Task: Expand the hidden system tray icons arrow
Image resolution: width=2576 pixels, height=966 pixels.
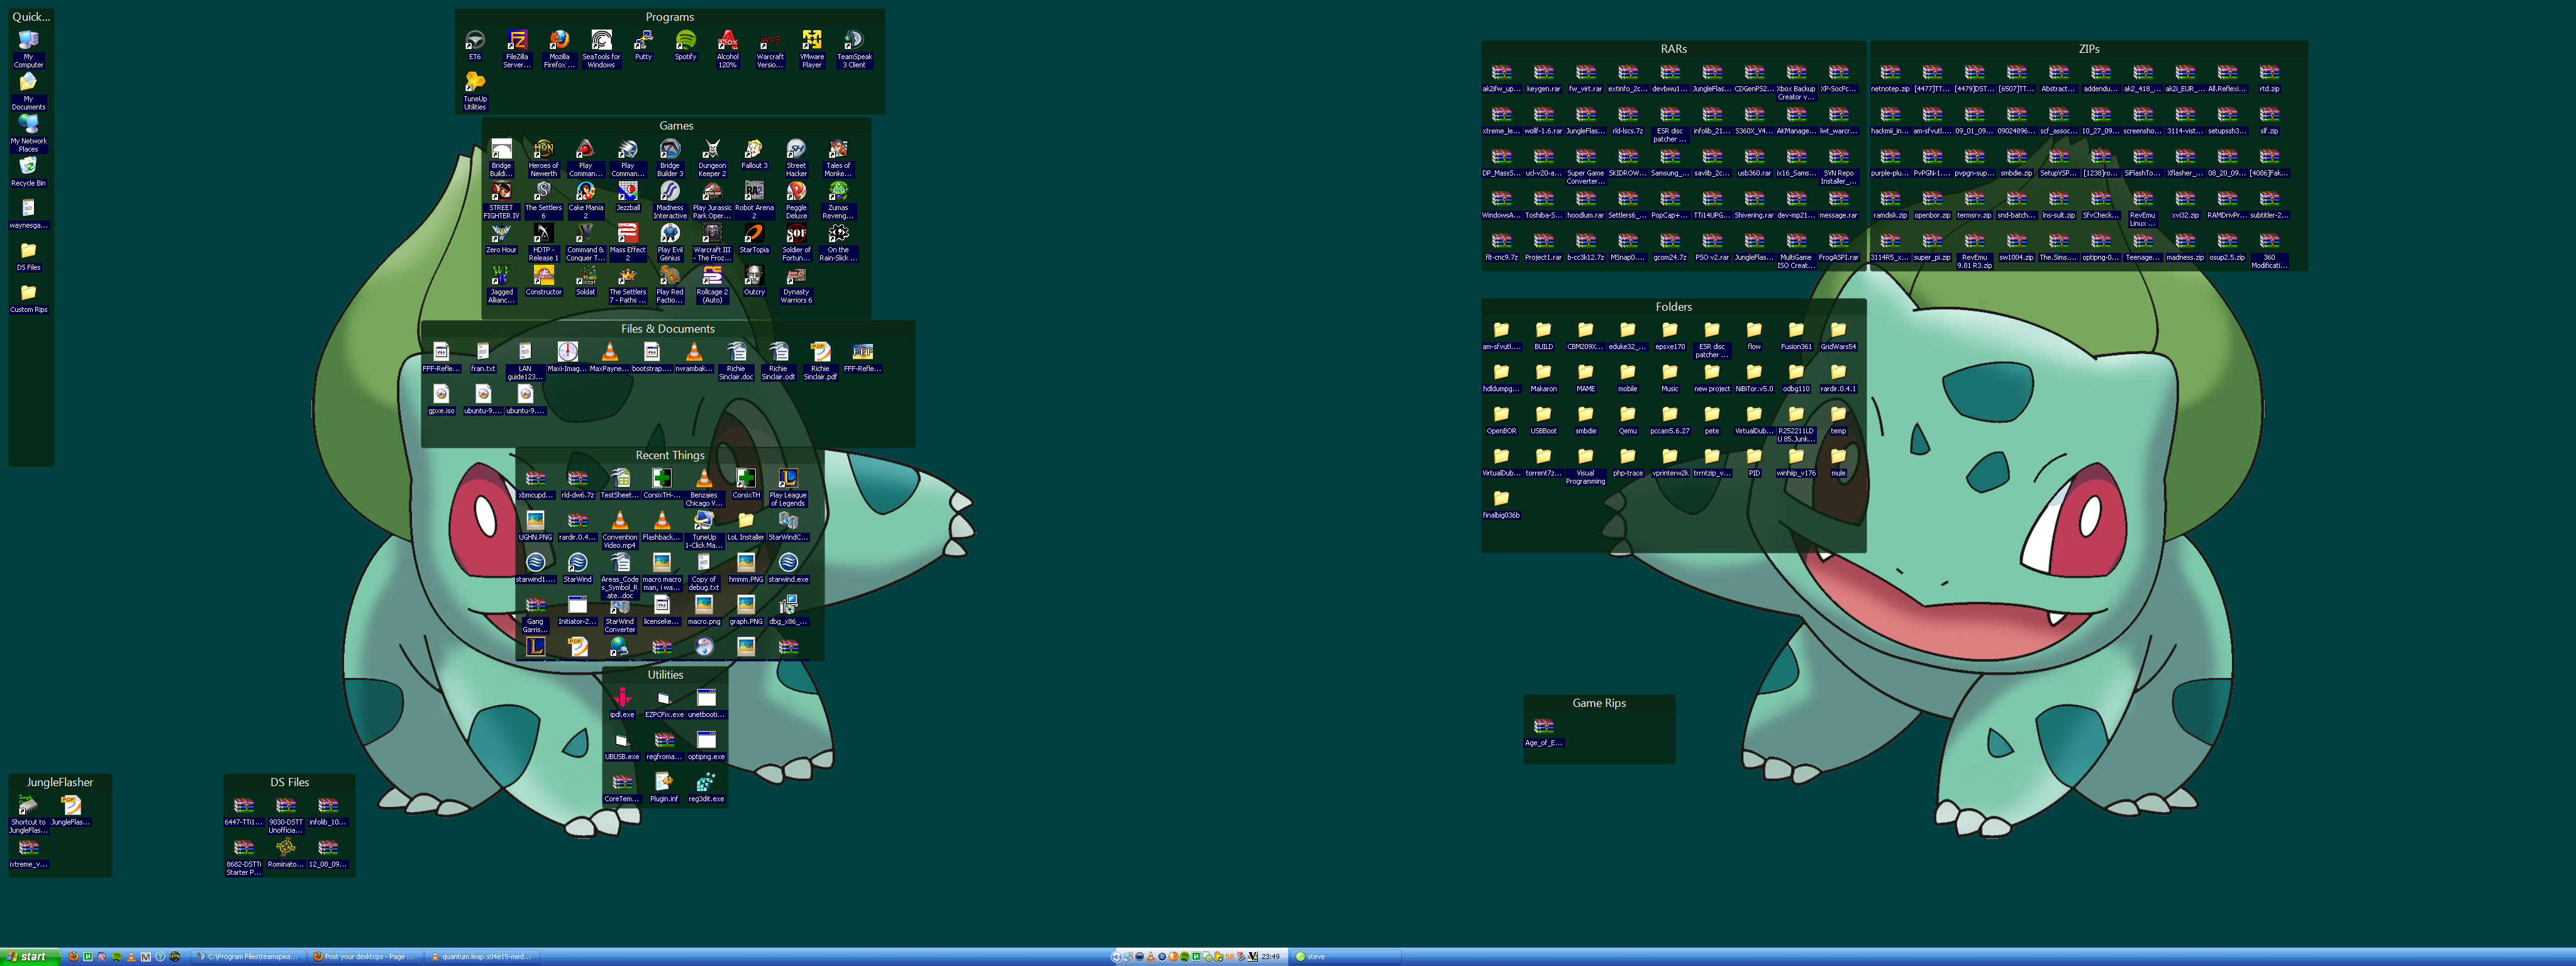Action: (x=1116, y=957)
